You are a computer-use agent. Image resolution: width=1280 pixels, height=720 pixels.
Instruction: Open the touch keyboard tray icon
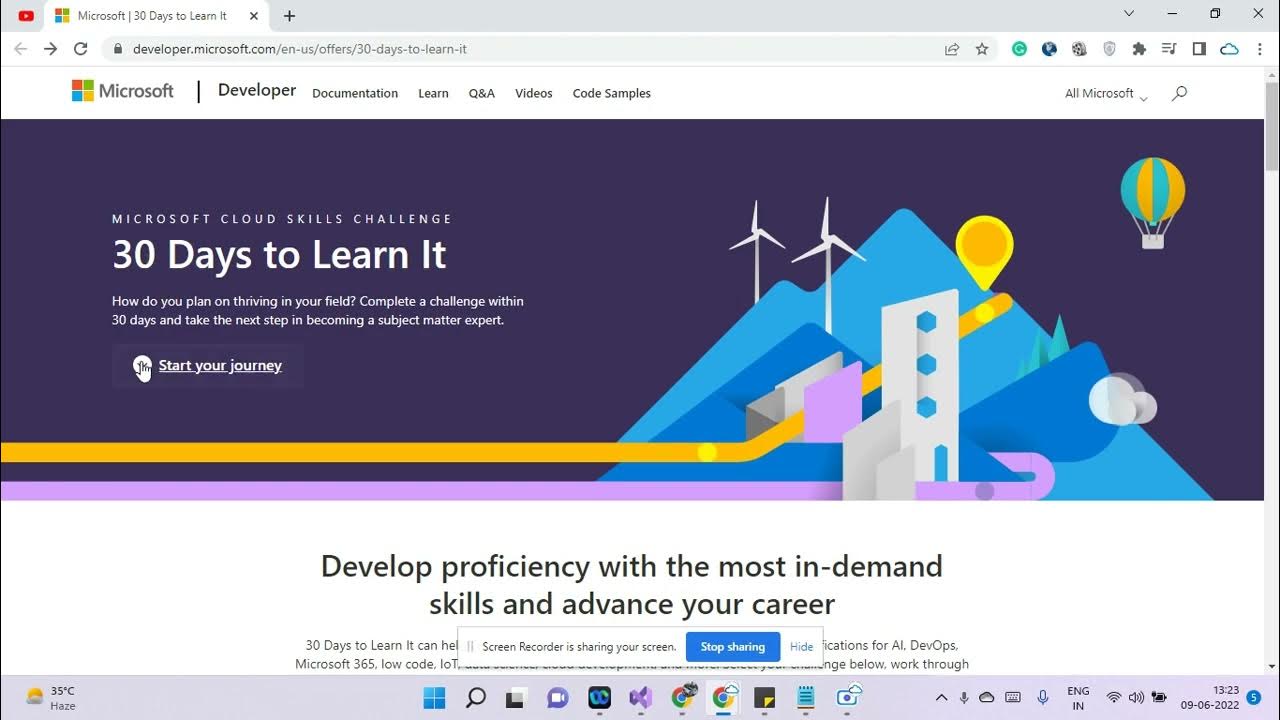click(x=1013, y=697)
